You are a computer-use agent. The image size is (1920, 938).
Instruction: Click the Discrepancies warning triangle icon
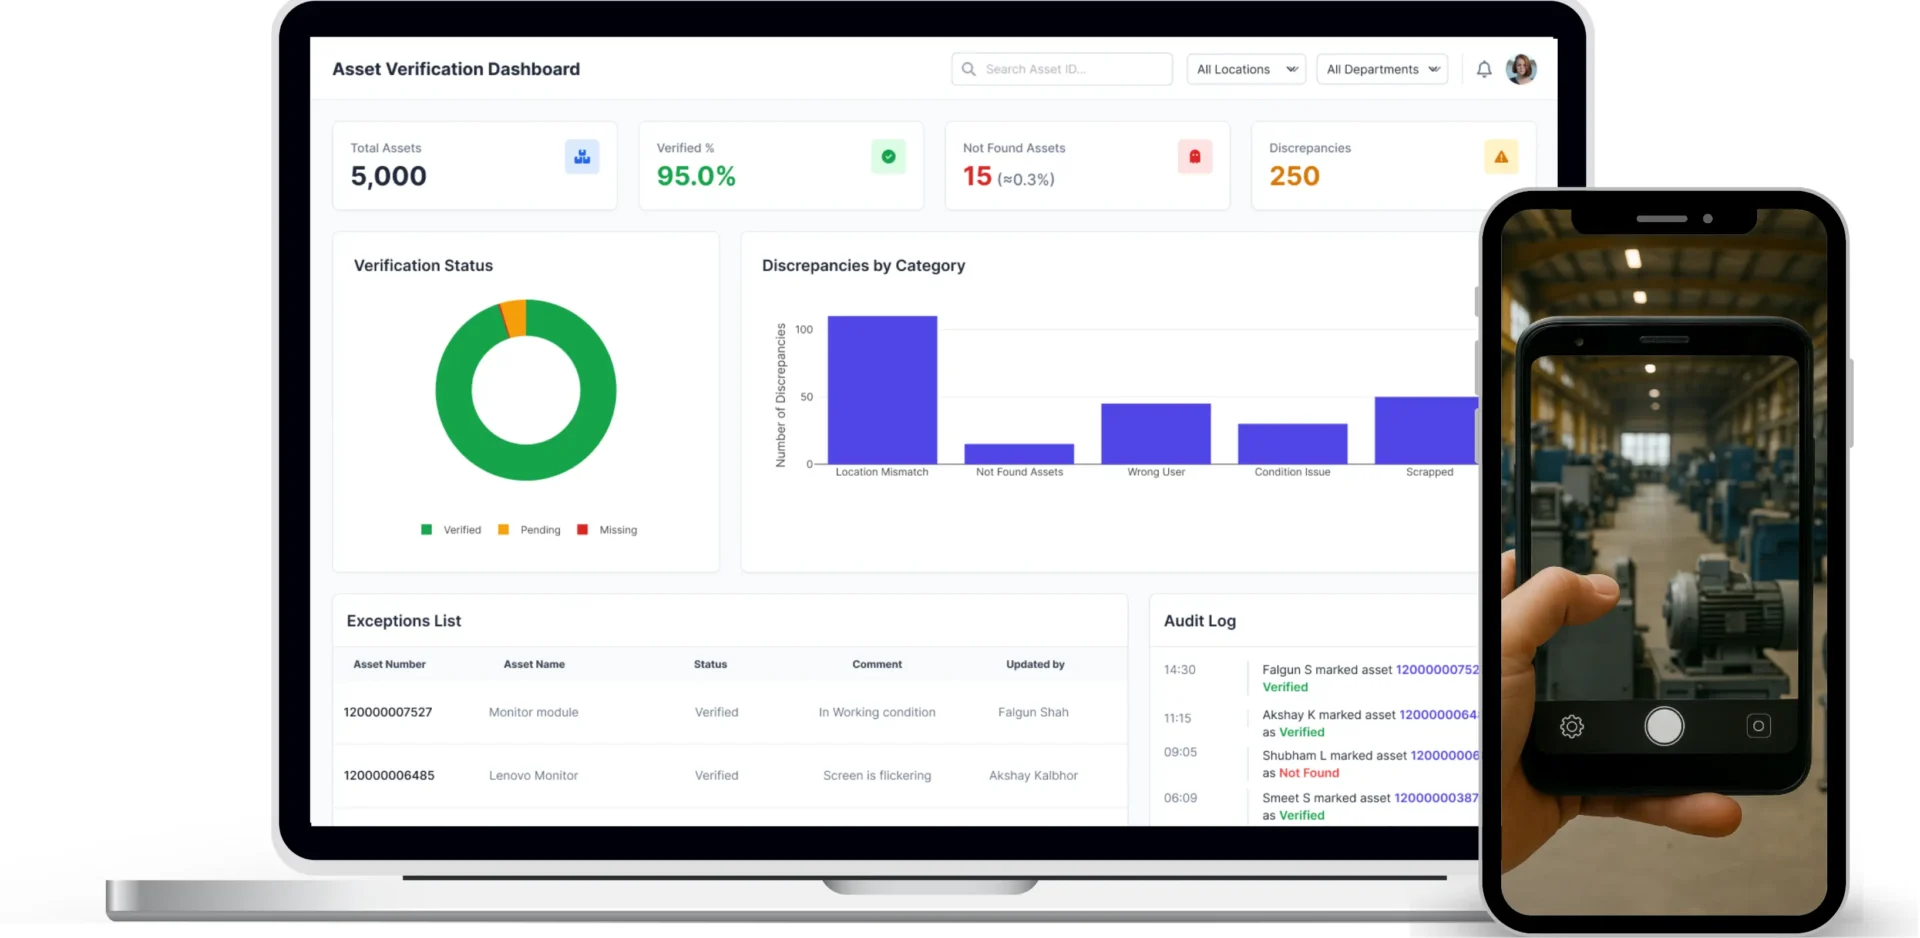1500,156
